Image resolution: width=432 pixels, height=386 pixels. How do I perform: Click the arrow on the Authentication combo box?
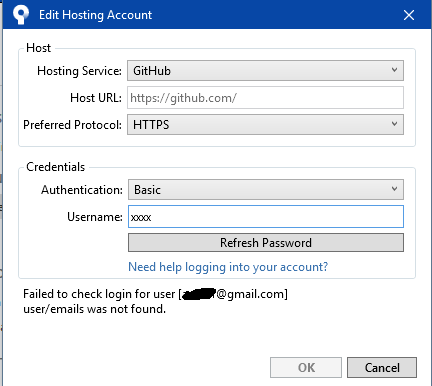(x=394, y=189)
